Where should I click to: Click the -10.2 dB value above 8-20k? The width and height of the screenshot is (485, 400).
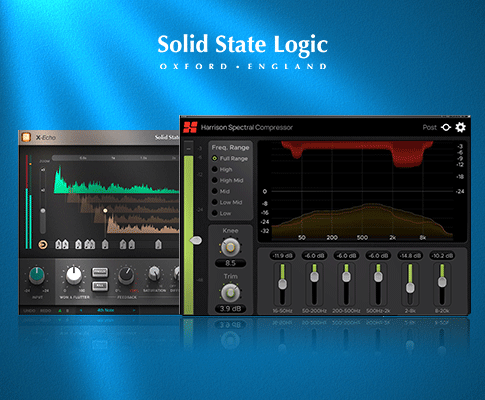(x=442, y=256)
